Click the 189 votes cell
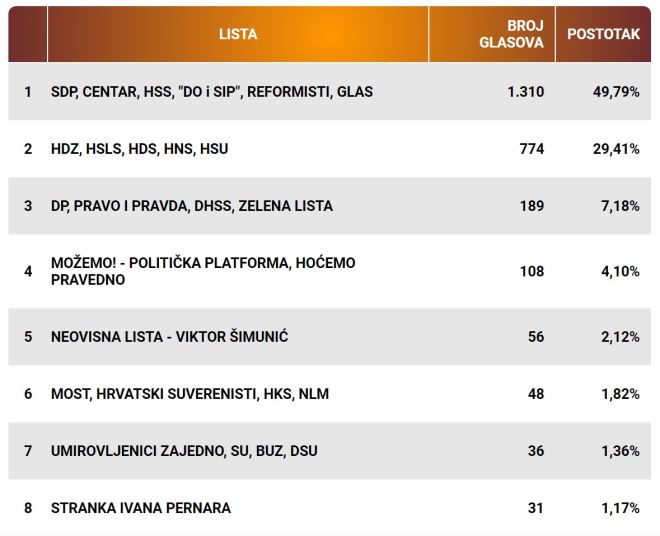660x536 pixels. pos(531,206)
